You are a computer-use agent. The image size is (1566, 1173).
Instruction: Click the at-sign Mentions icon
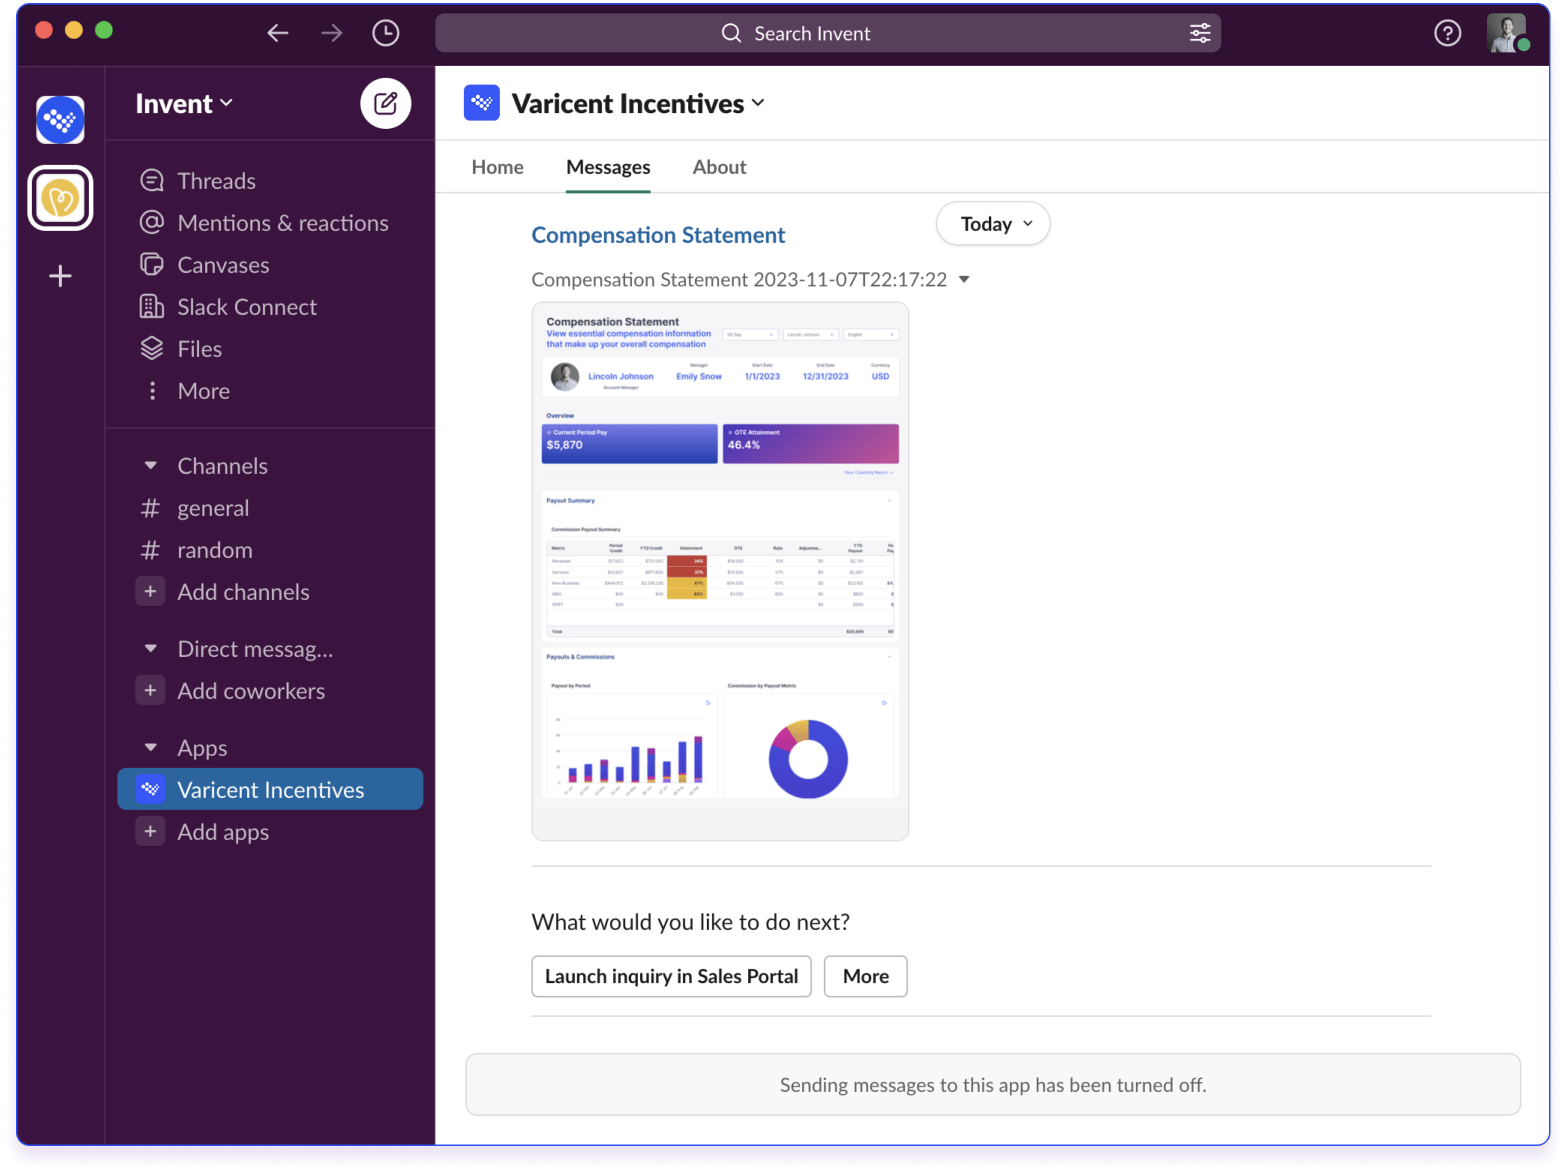click(x=152, y=222)
